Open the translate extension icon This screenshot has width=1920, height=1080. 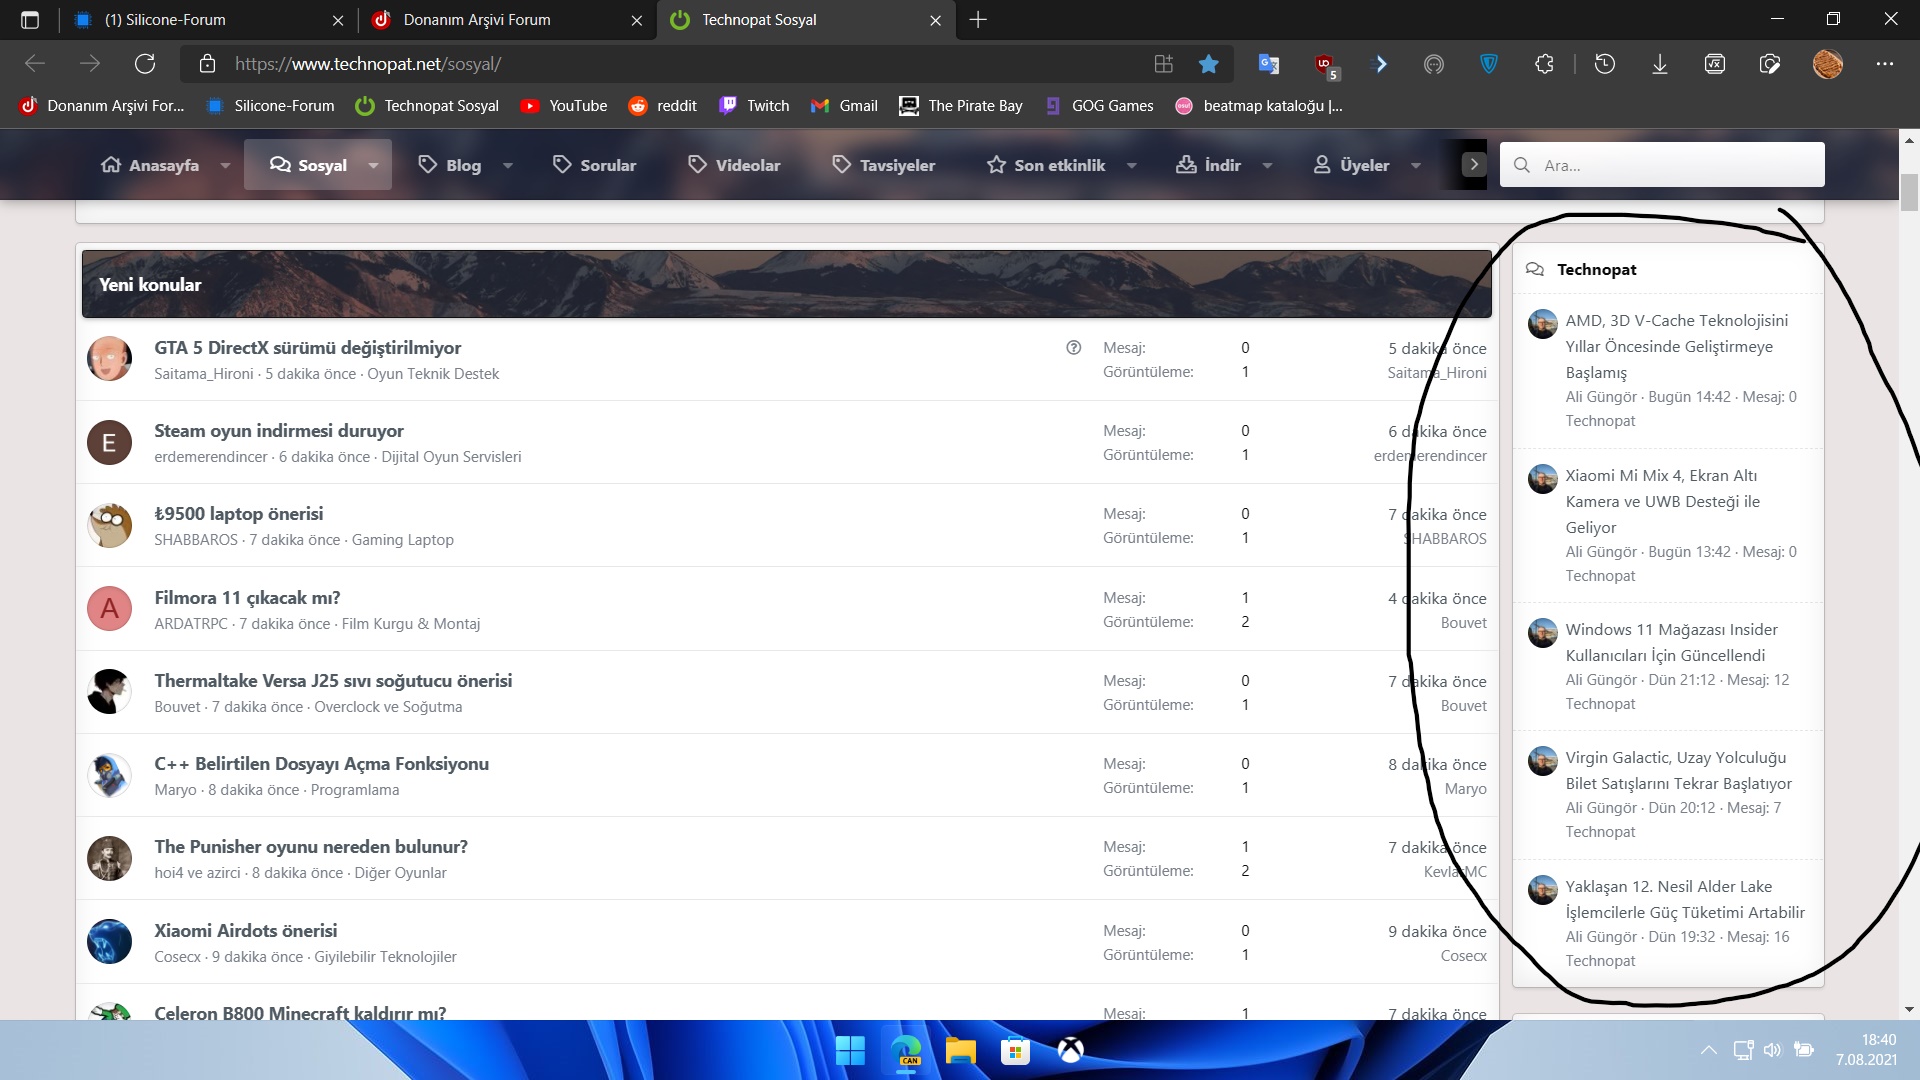[1269, 64]
